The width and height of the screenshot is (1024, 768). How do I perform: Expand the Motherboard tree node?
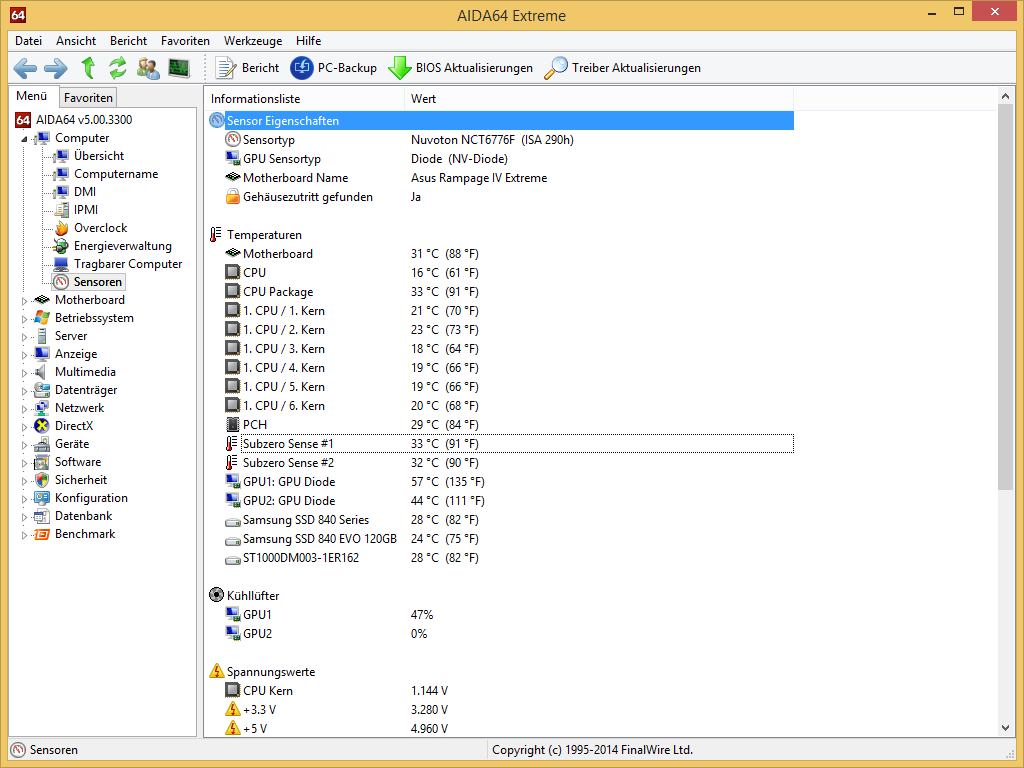(x=24, y=300)
